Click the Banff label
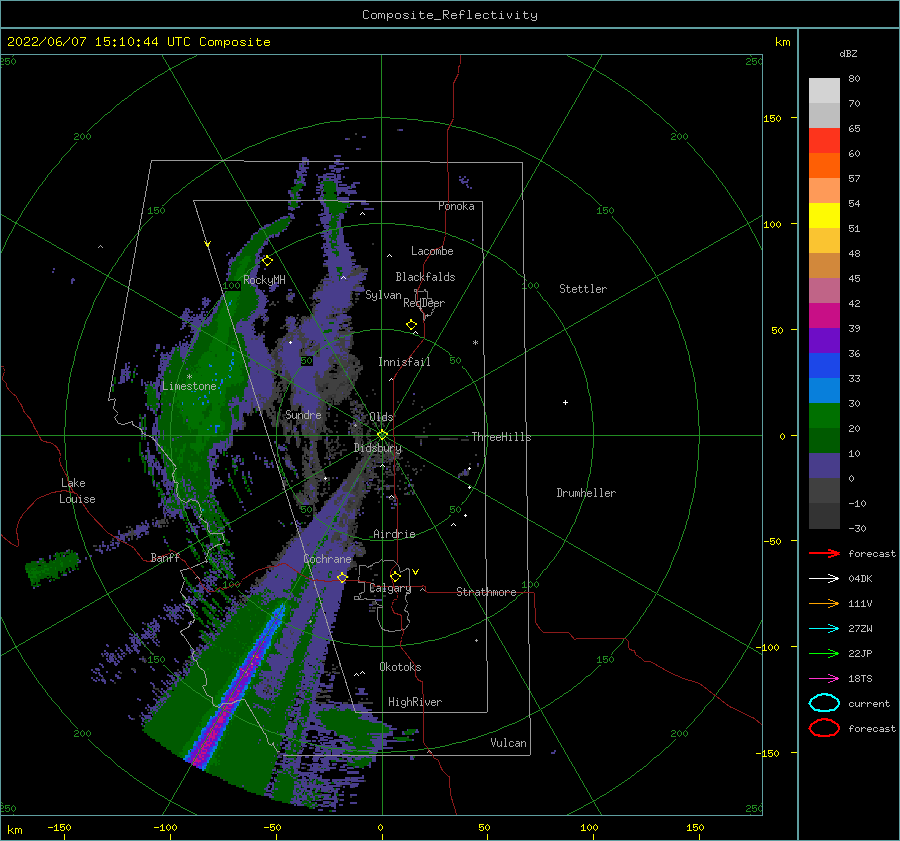The image size is (900, 841). pyautogui.click(x=165, y=557)
